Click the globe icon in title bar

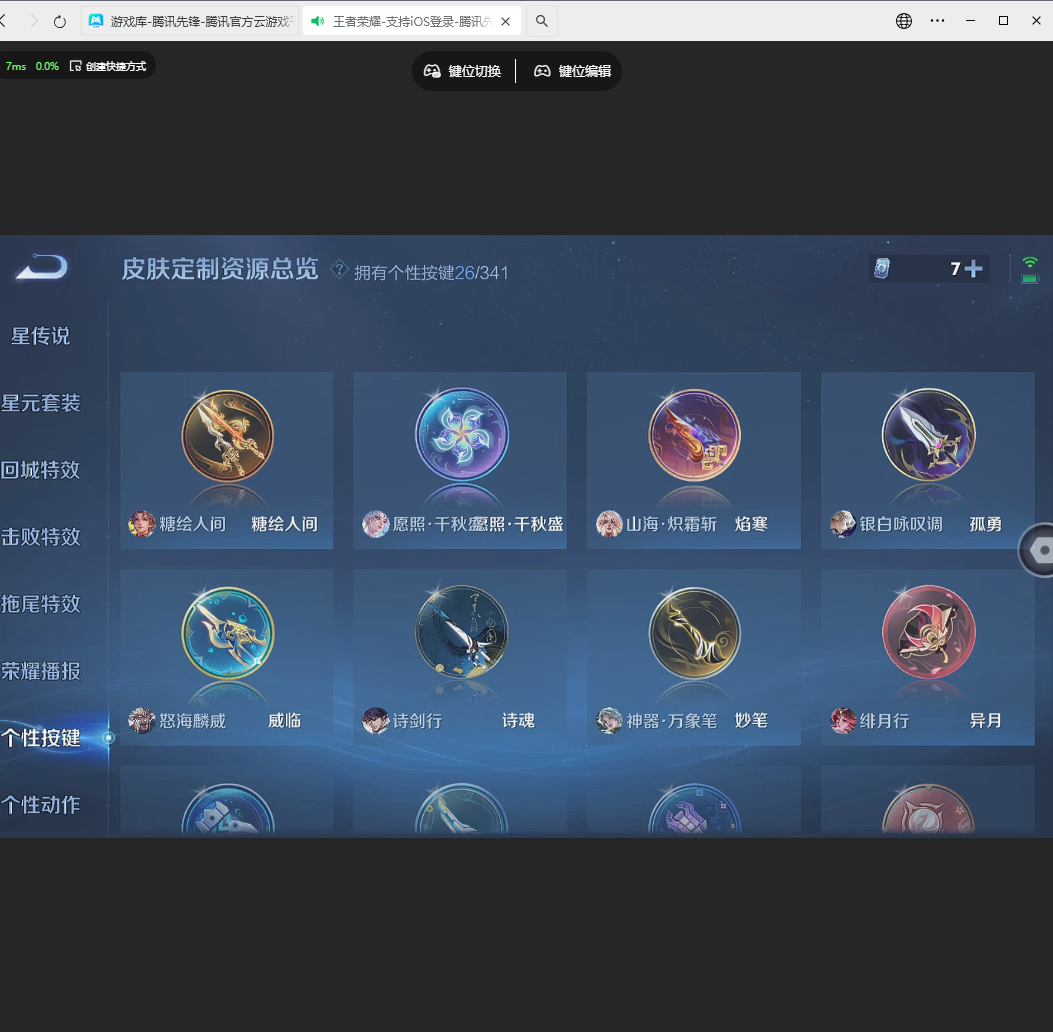click(x=904, y=21)
